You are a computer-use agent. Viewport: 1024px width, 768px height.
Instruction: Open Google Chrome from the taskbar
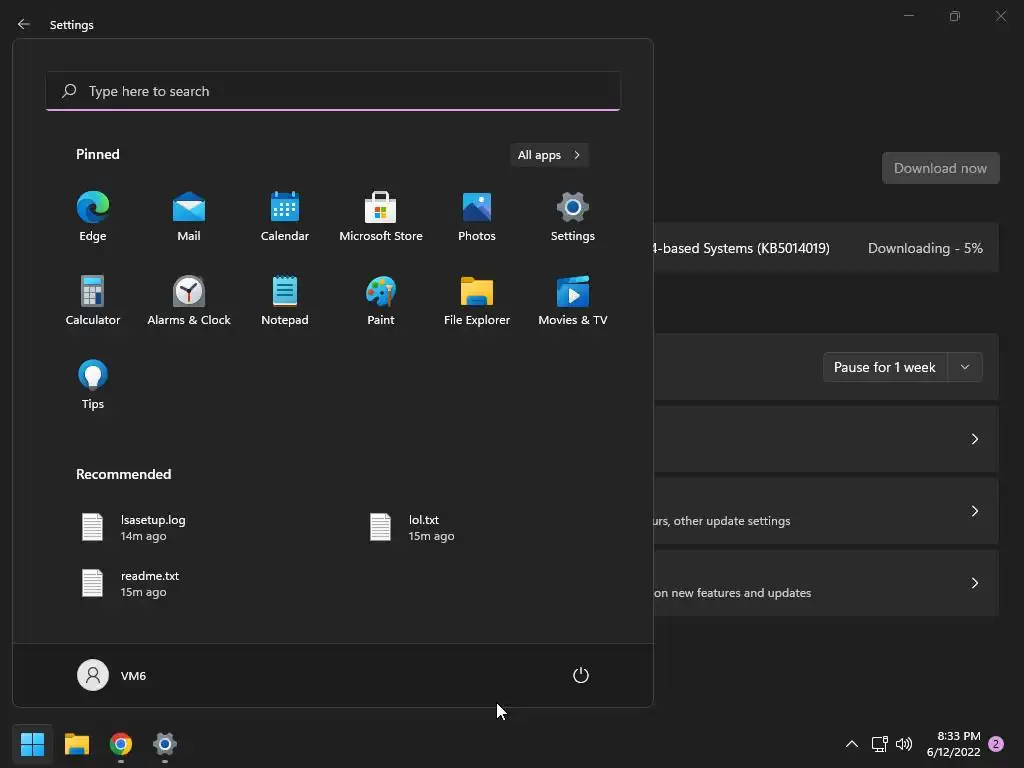pyautogui.click(x=121, y=744)
